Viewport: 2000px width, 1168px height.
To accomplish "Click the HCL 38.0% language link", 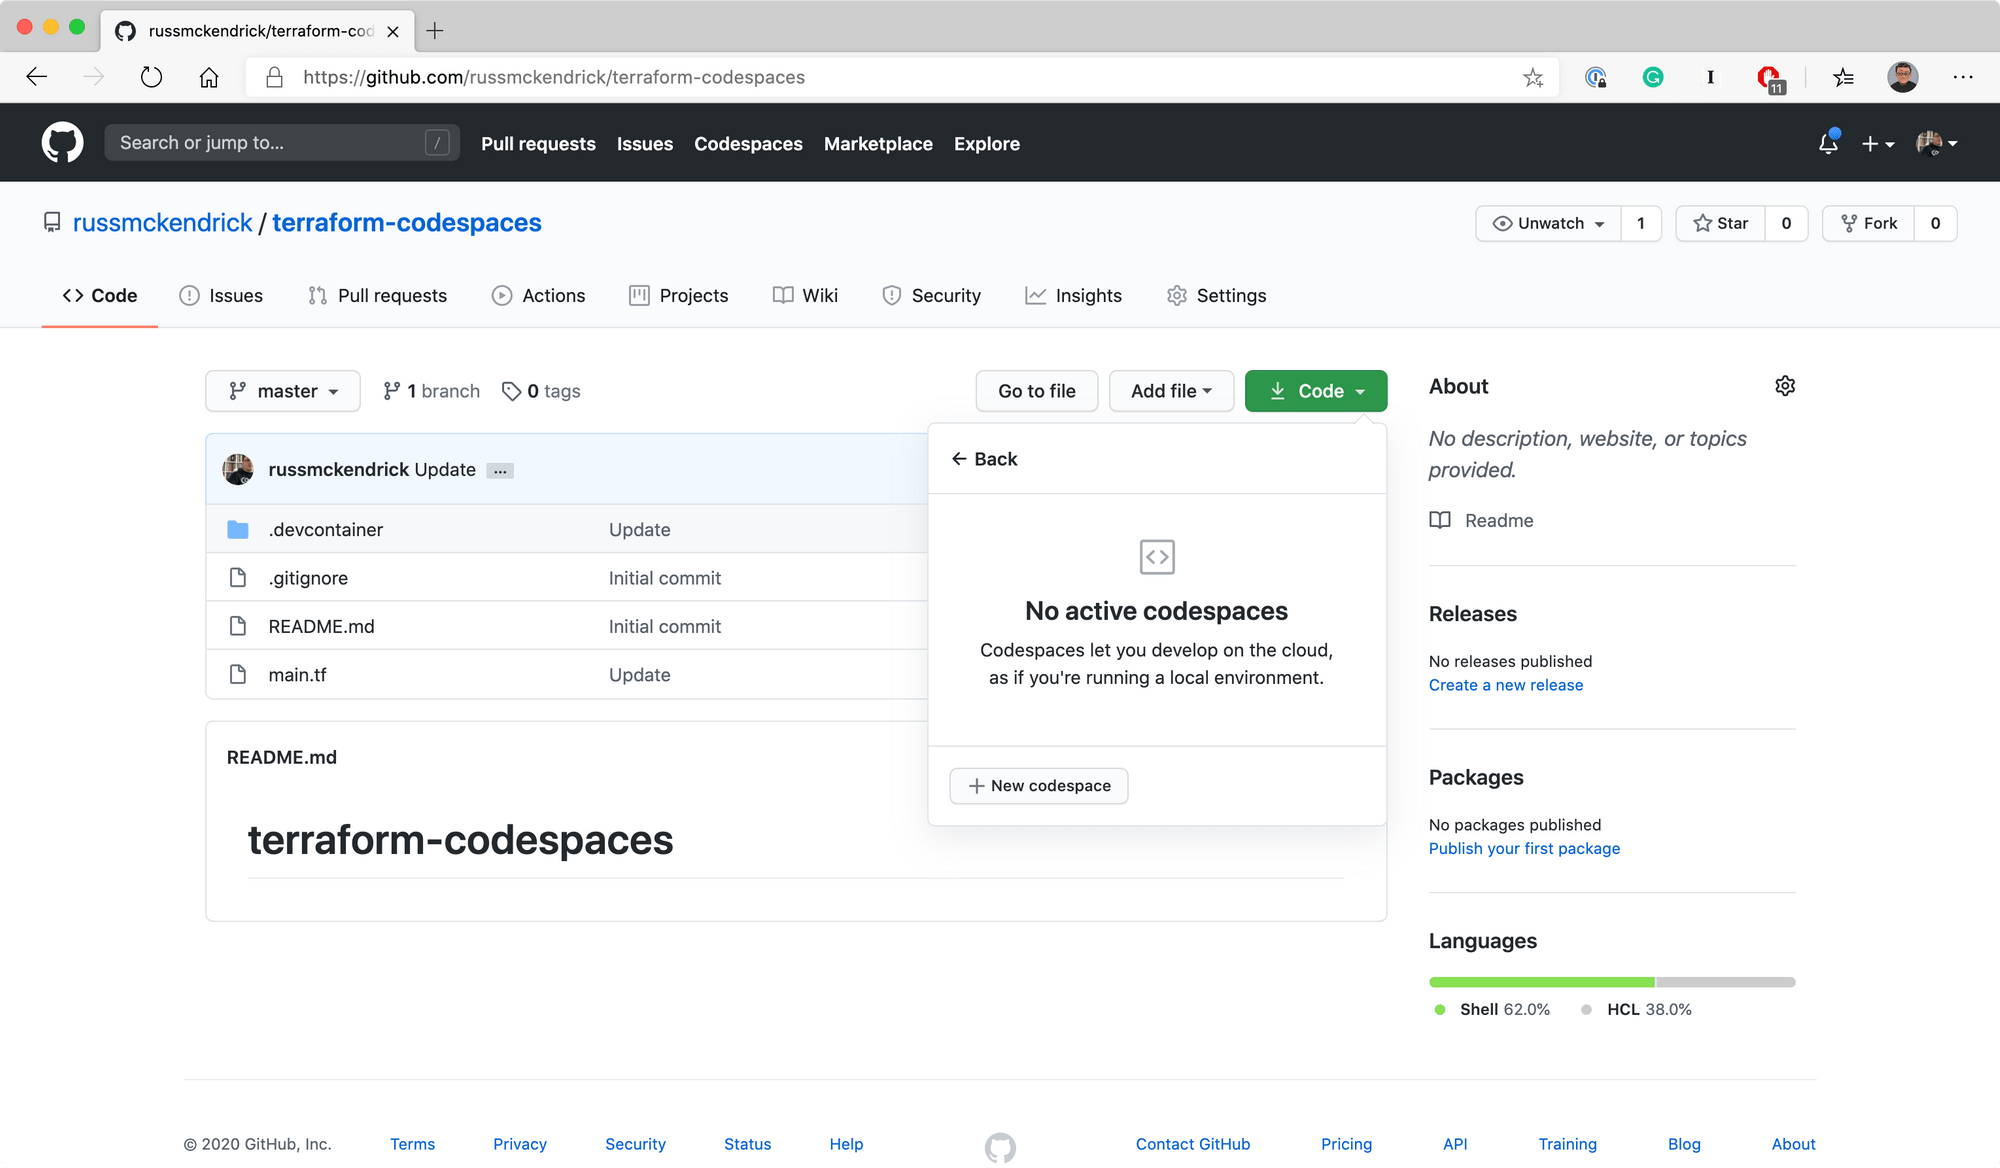I will pyautogui.click(x=1636, y=1010).
